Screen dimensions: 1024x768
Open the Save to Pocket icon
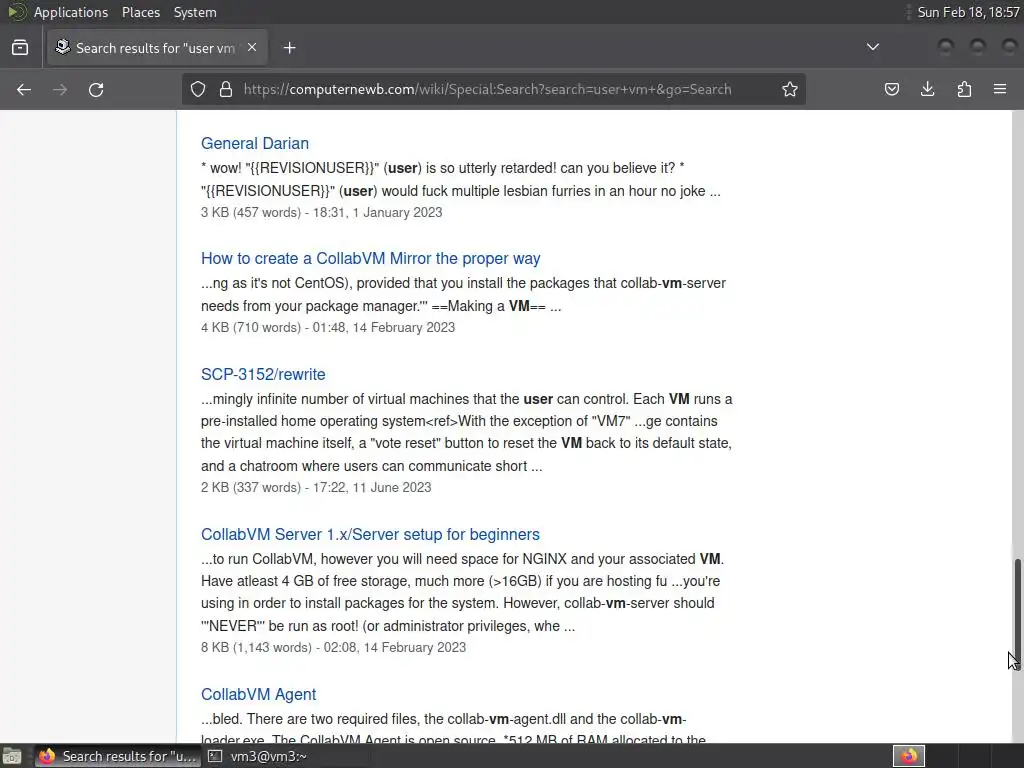click(891, 89)
